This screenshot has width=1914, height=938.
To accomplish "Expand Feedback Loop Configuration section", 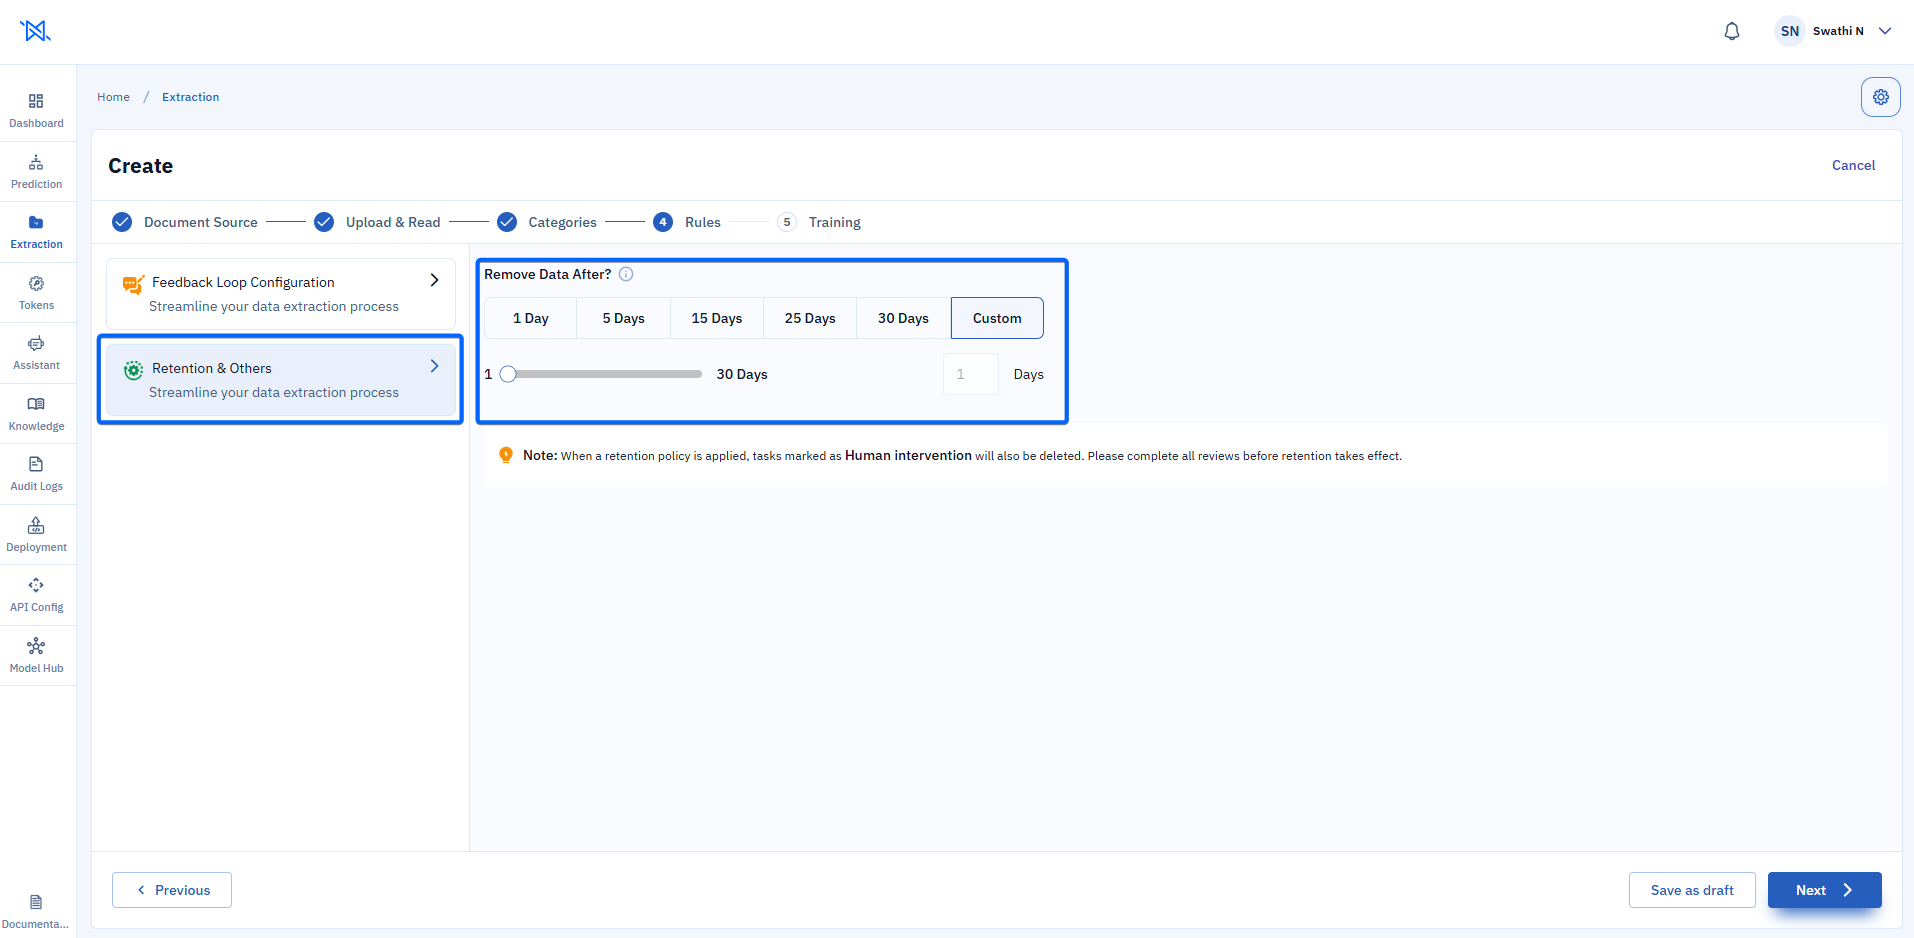I will click(x=281, y=294).
